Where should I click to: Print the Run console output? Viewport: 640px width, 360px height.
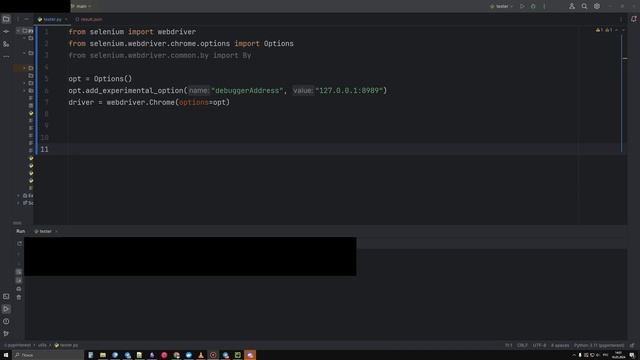point(19,289)
